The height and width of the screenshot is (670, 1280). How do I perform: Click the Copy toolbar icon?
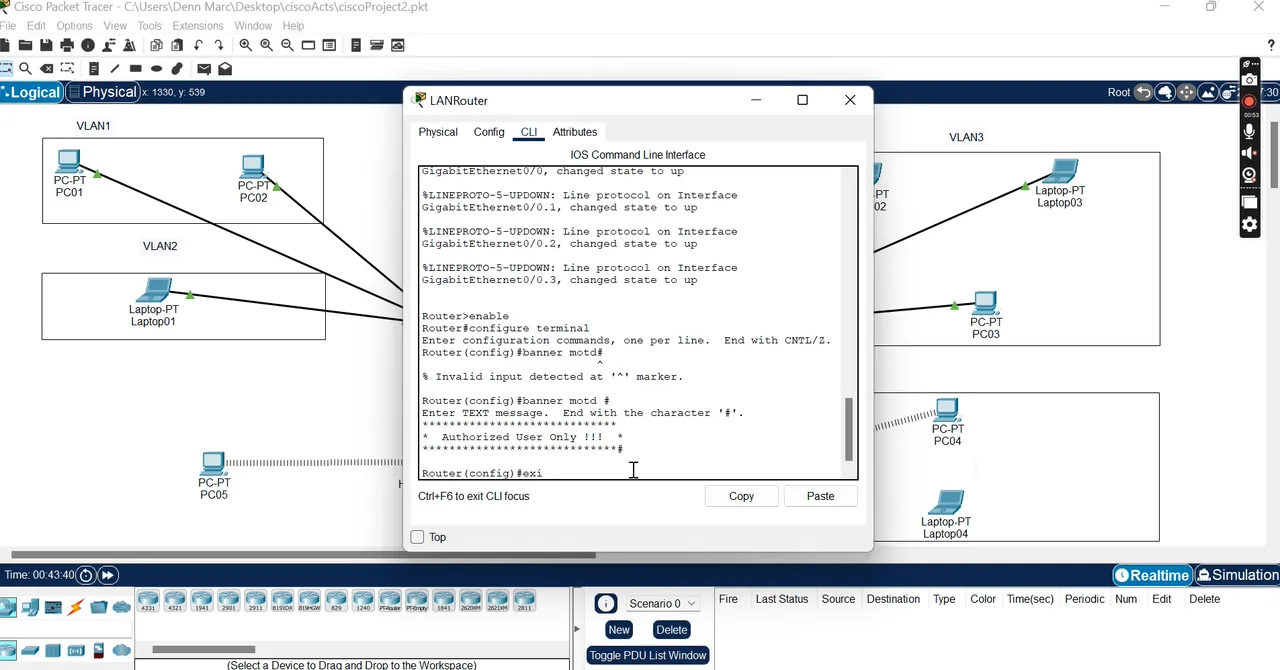point(156,45)
